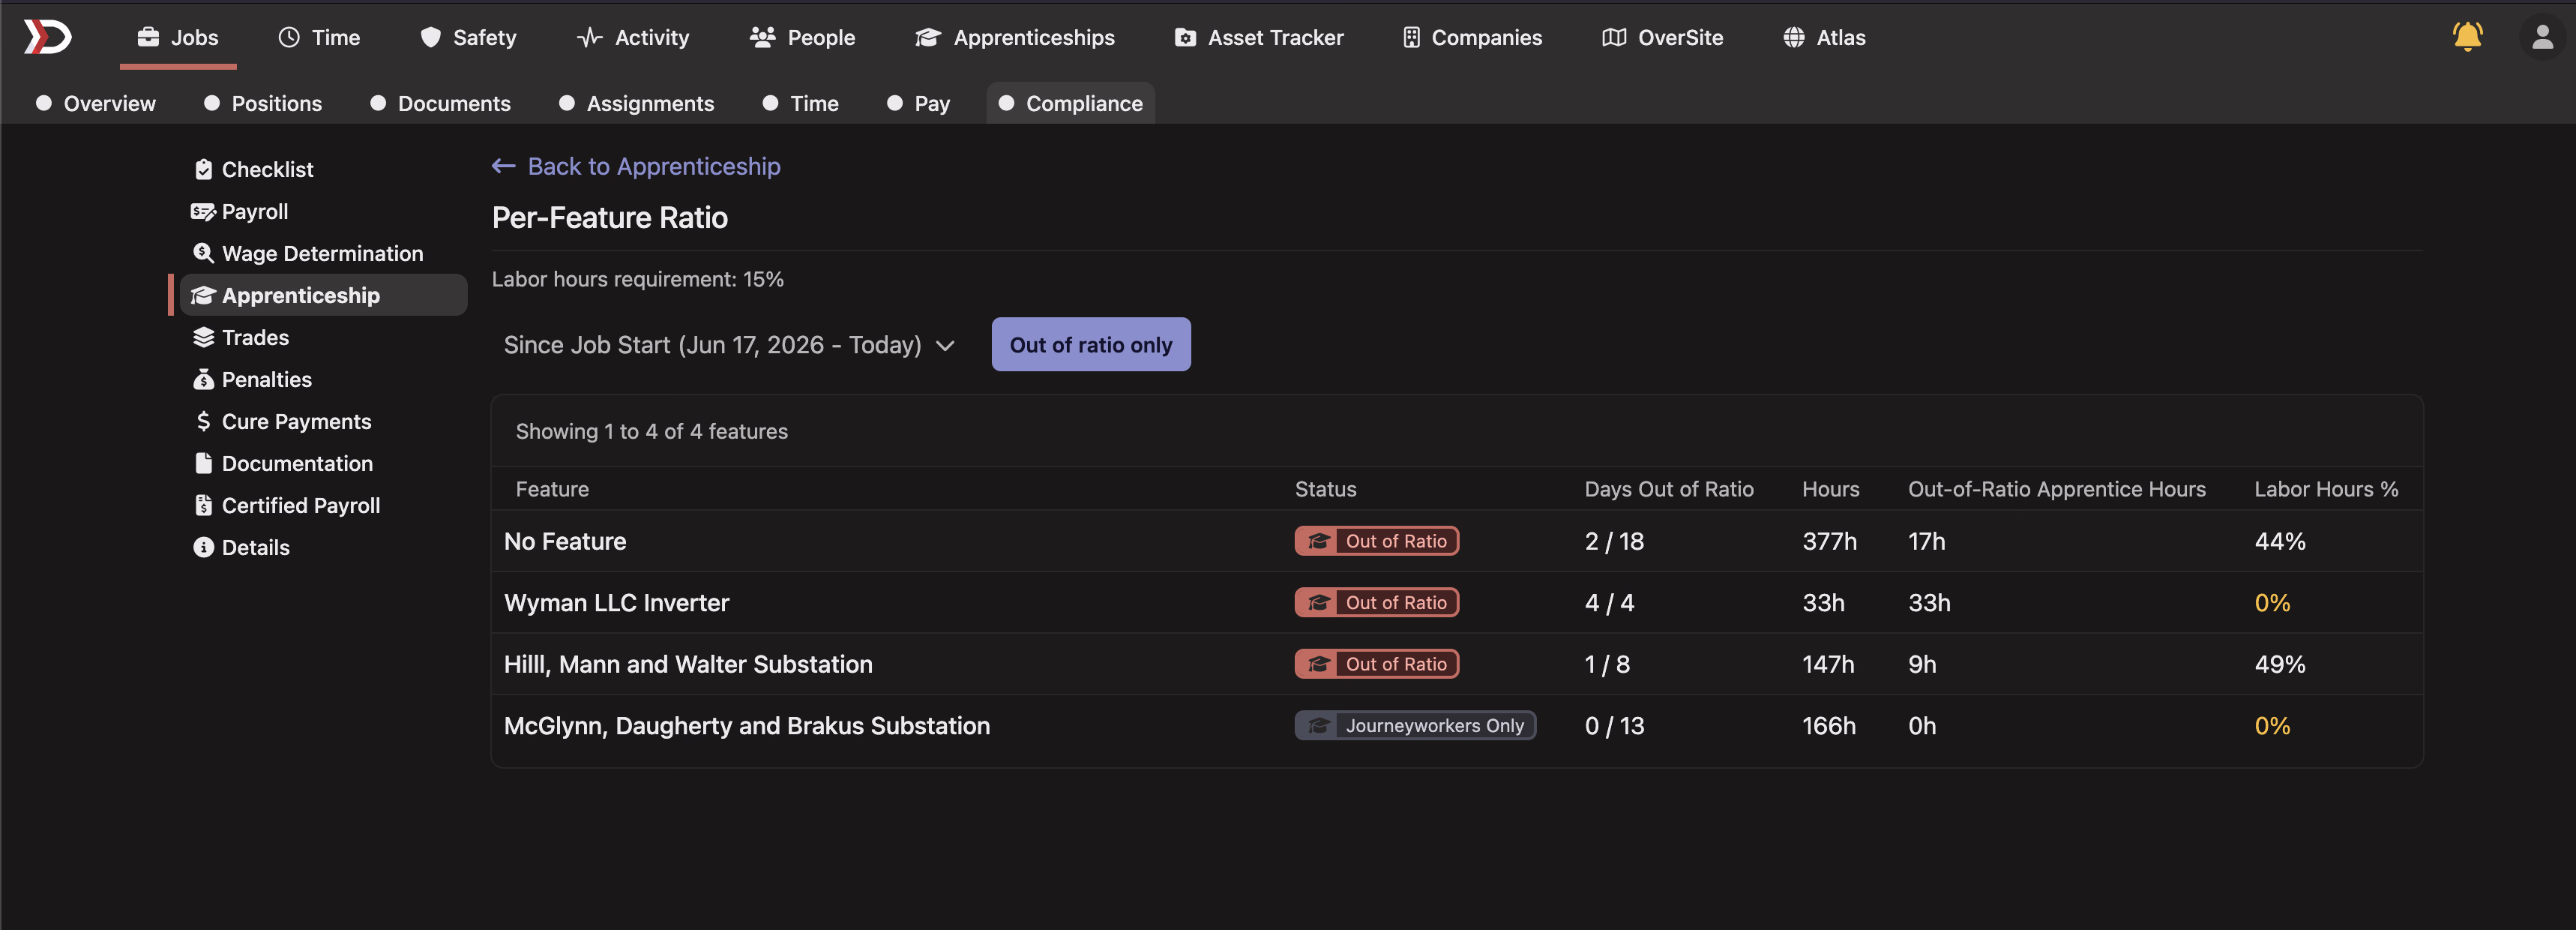Click the No Feature row name
This screenshot has width=2576, height=930.
(565, 541)
